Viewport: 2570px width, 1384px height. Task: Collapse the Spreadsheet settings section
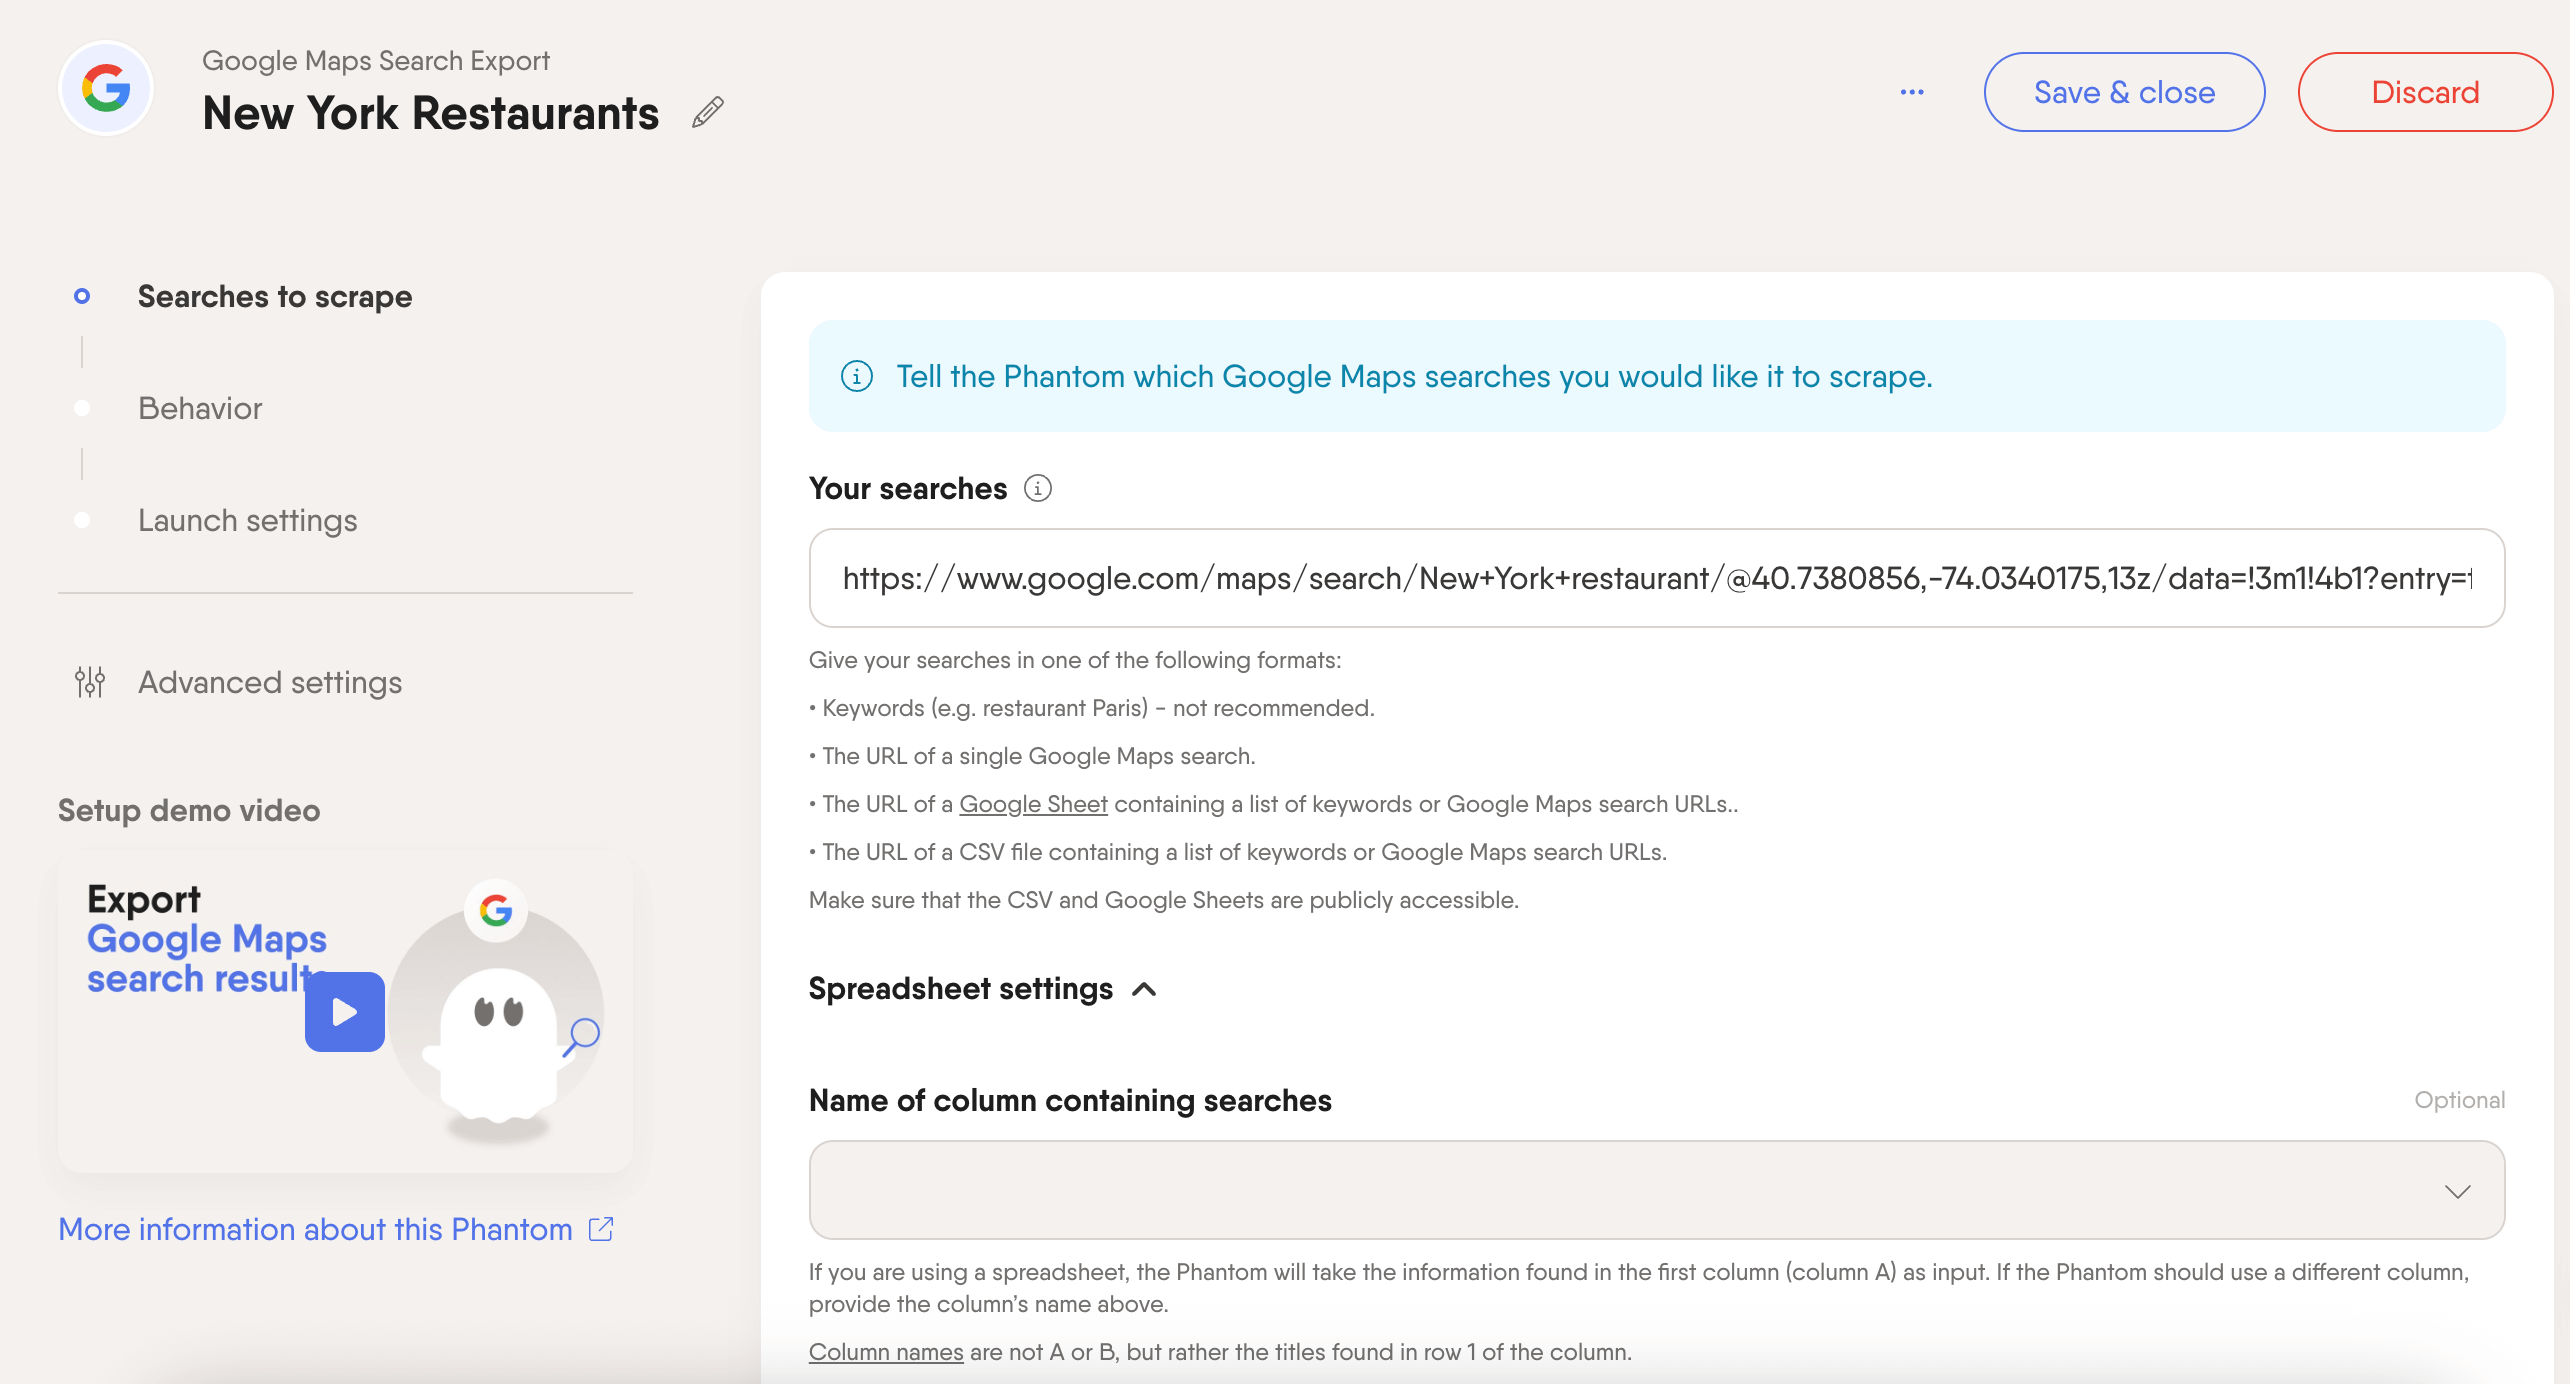pyautogui.click(x=1144, y=990)
